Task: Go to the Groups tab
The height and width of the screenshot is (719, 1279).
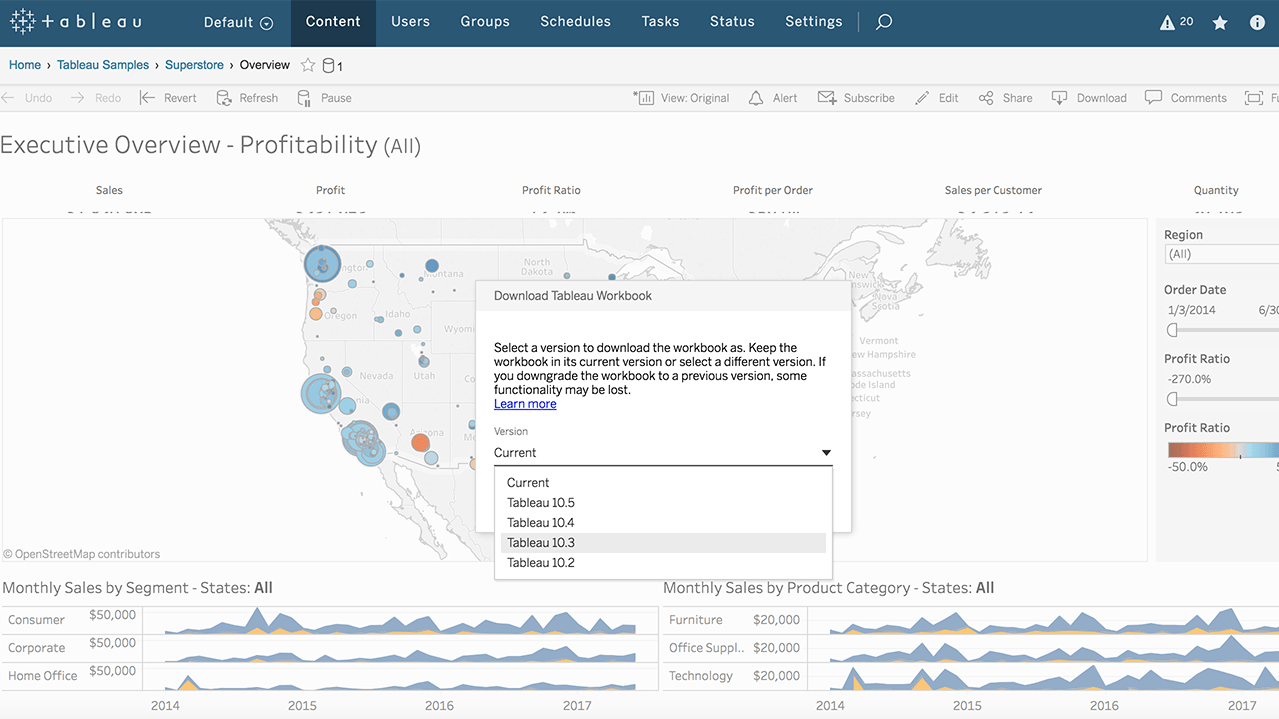Action: pyautogui.click(x=485, y=22)
